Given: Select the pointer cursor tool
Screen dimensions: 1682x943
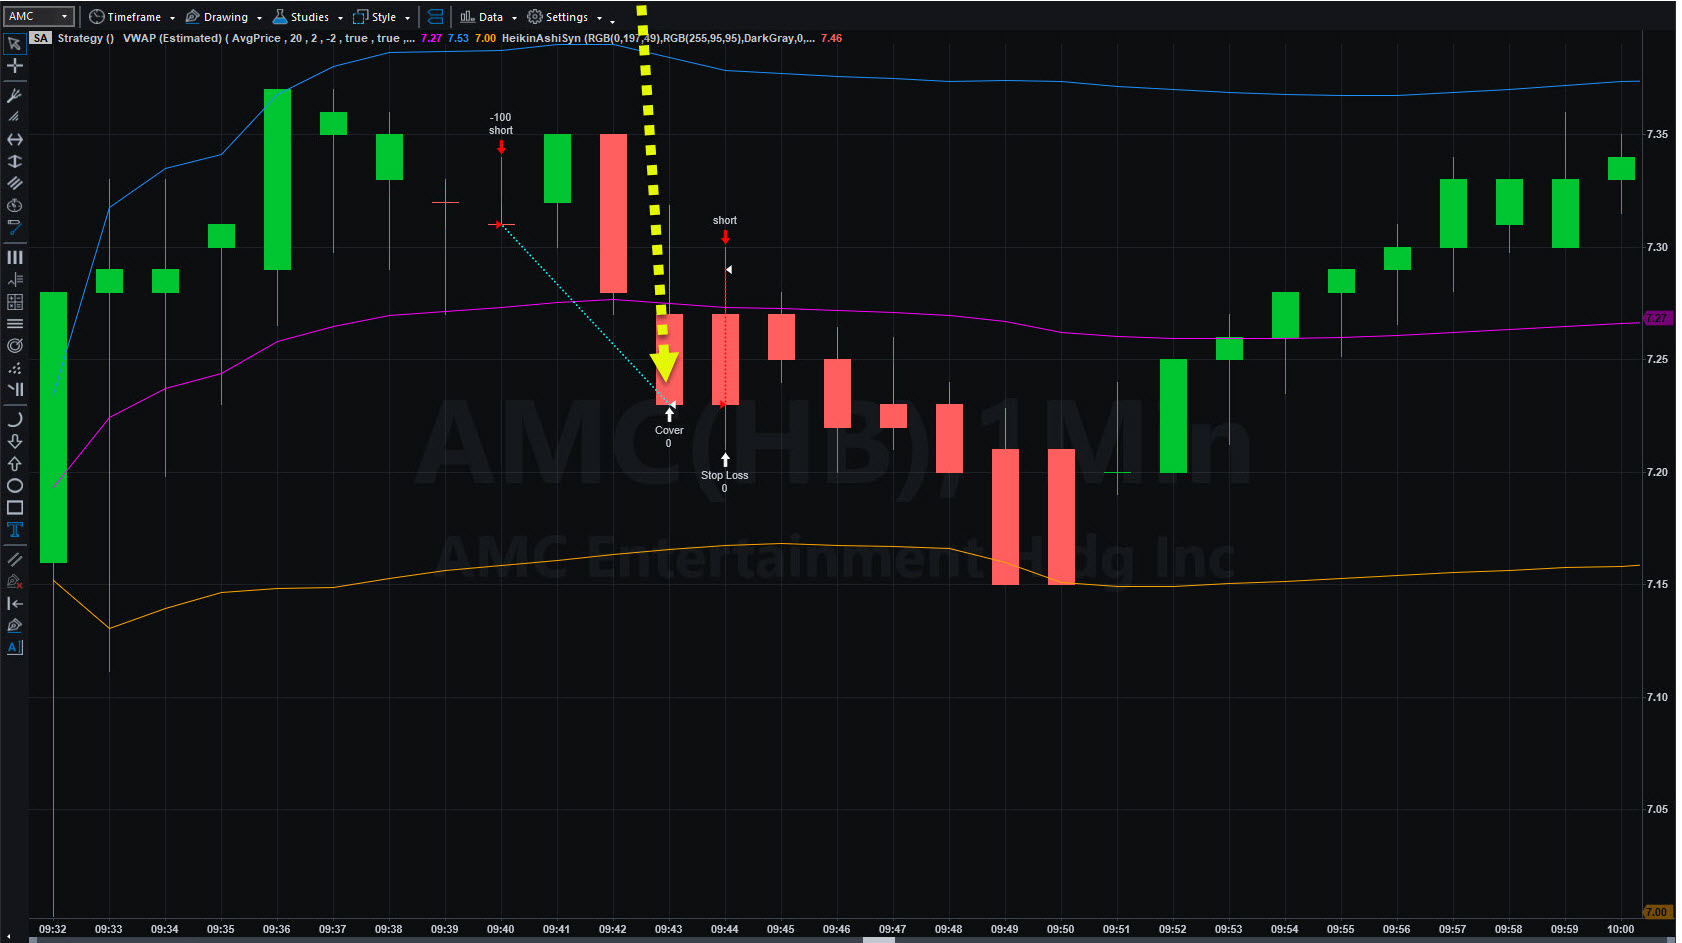Looking at the screenshot, I should (14, 44).
